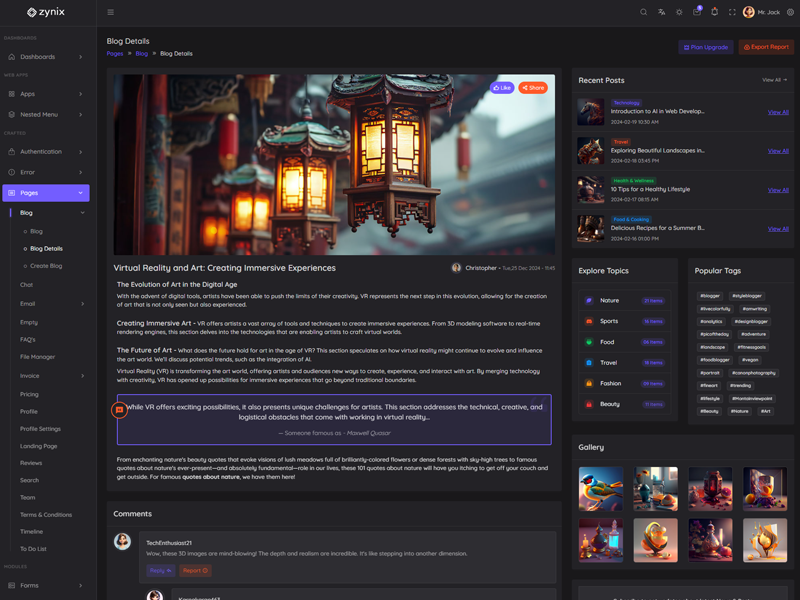Viewport: 800px width, 600px height.
Task: Click the settings gear icon beside Mr. Jack
Action: click(x=789, y=12)
